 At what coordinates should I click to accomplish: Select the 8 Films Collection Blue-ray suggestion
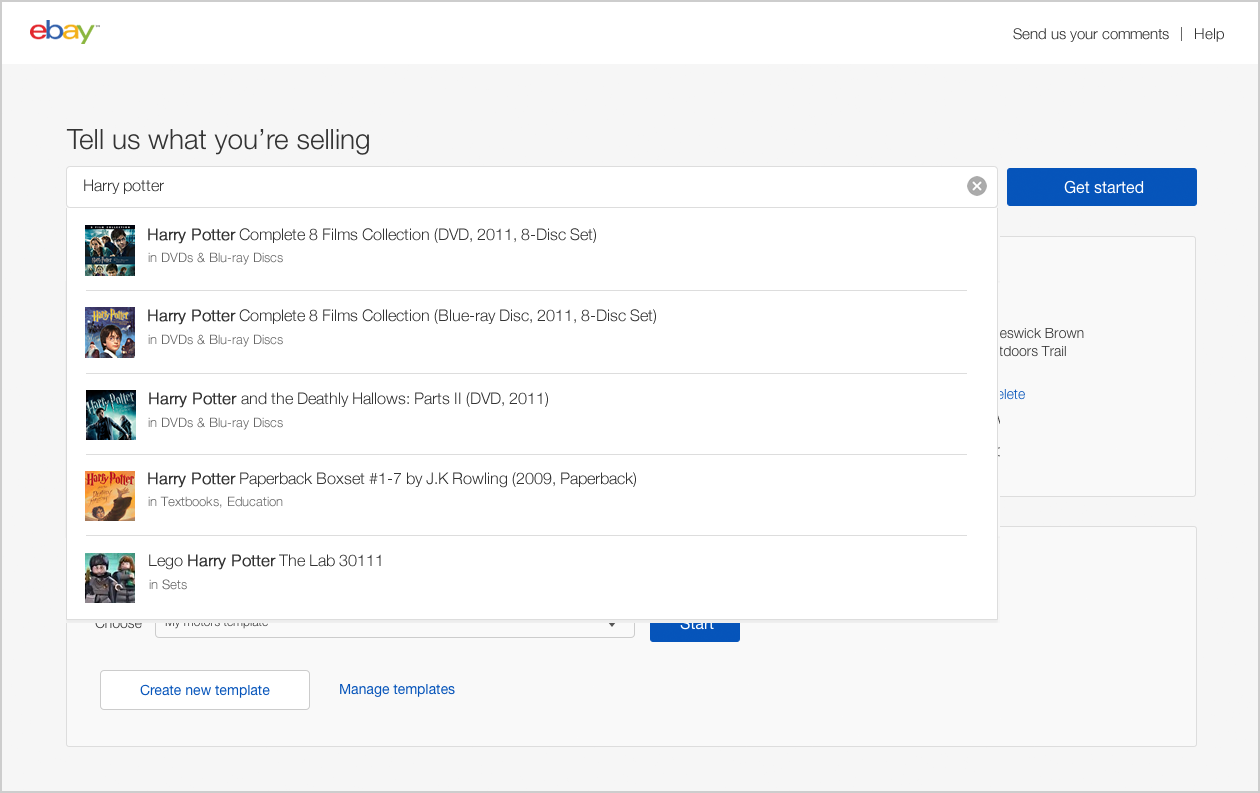(532, 332)
